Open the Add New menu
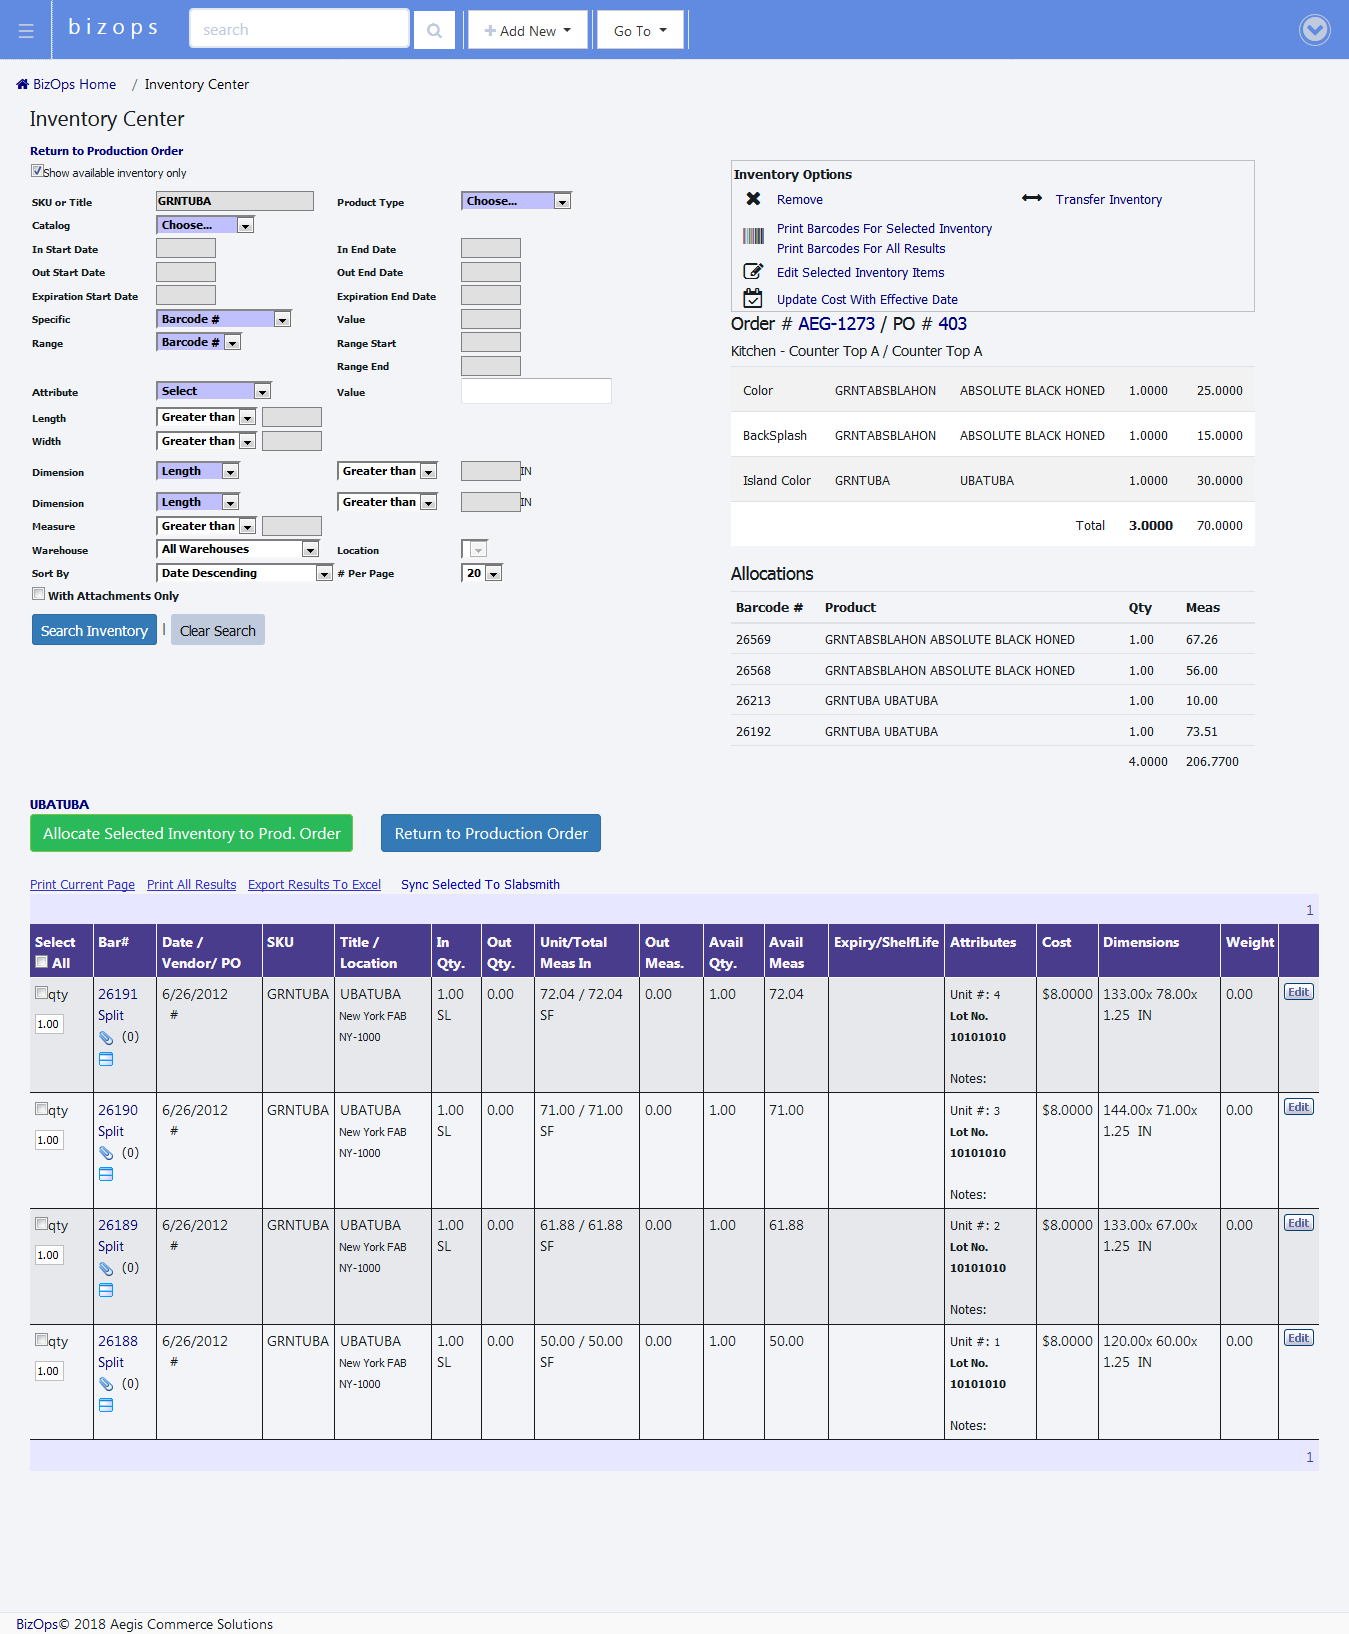 coord(527,31)
